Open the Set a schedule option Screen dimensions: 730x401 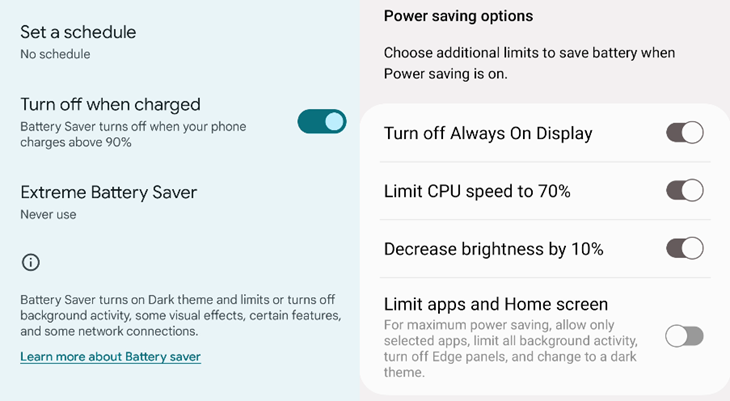coord(78,32)
